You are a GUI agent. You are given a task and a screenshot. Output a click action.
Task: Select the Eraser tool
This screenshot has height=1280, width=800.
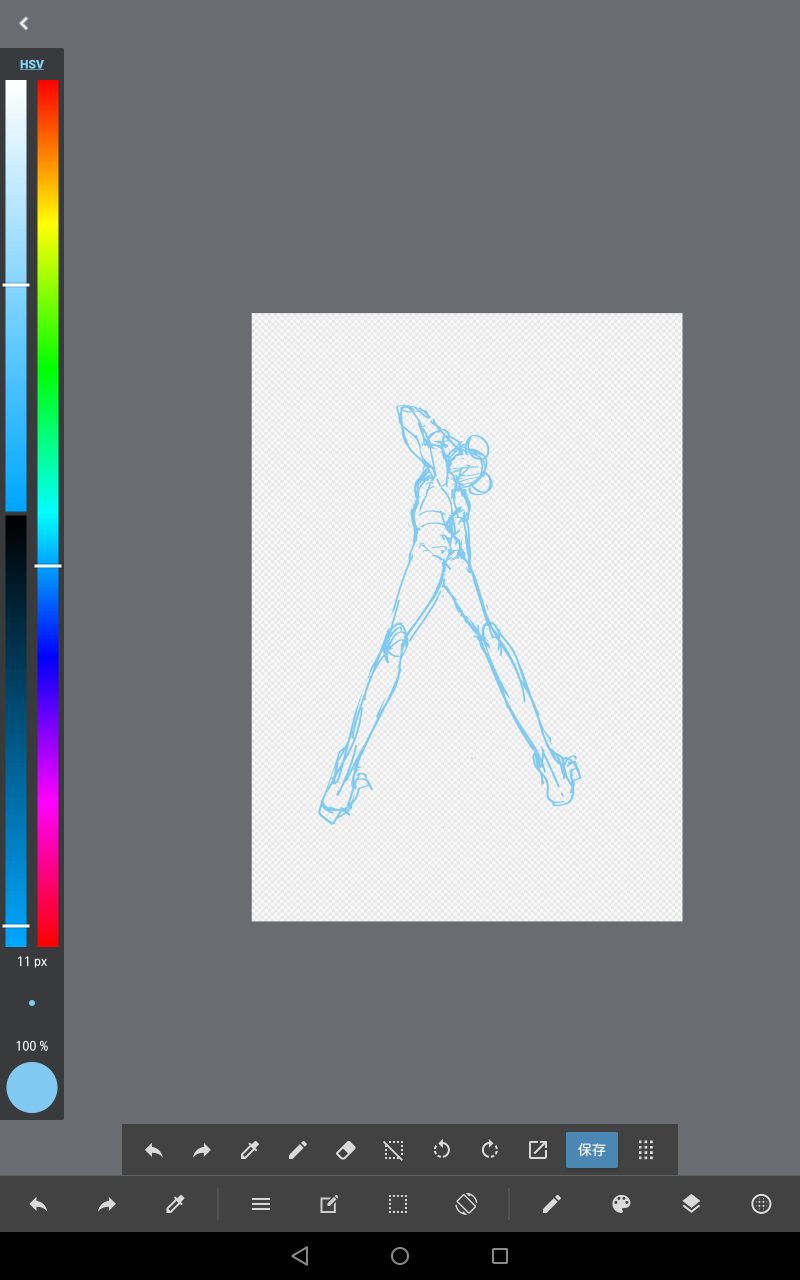pos(346,1150)
